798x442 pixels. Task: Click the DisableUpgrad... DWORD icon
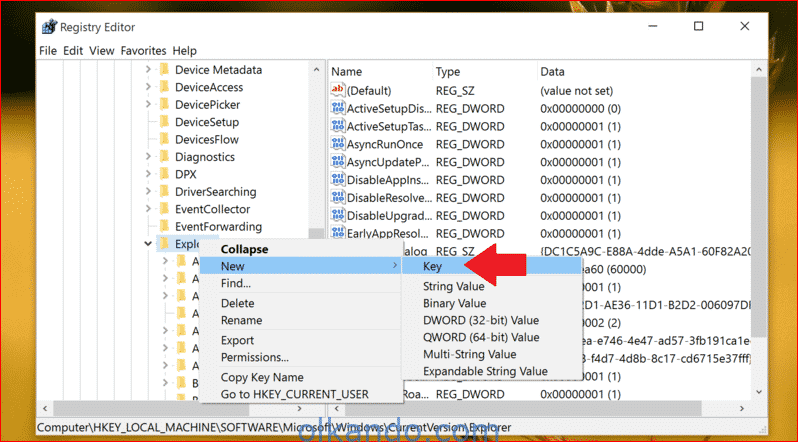click(338, 215)
